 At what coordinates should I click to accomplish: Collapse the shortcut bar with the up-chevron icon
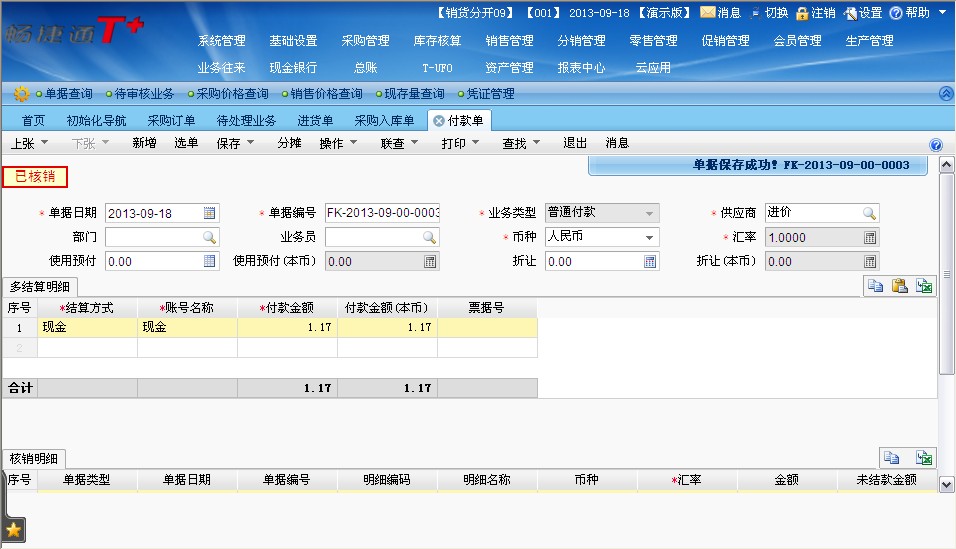tap(946, 94)
